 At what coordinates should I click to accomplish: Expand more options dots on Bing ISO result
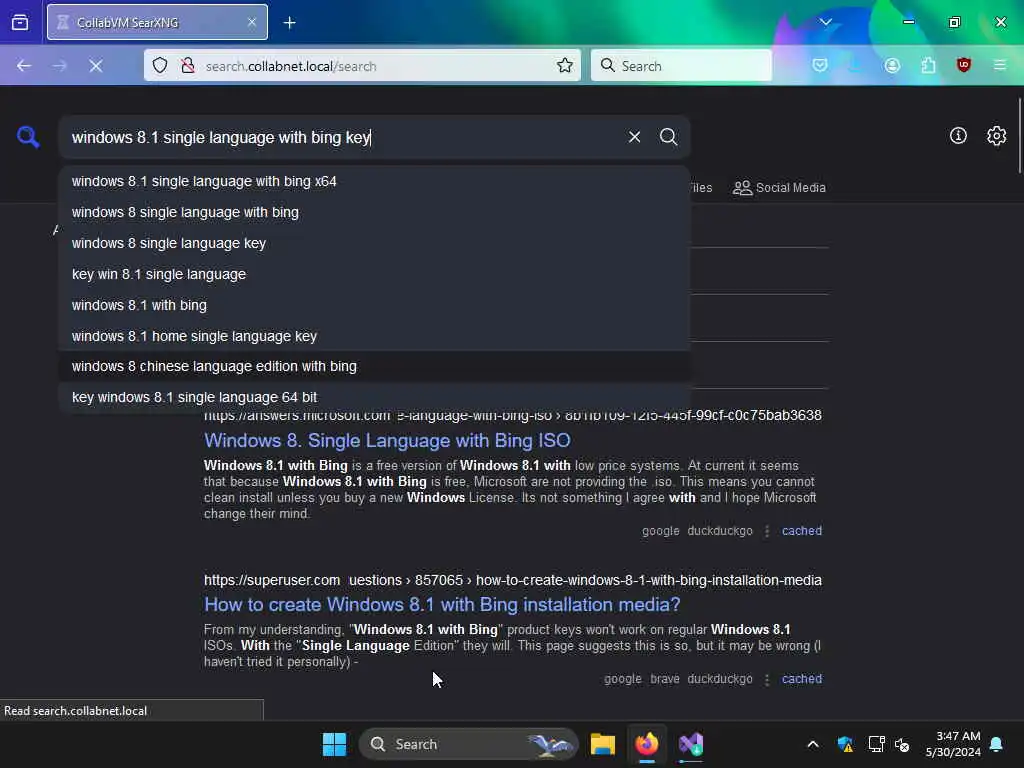coord(767,531)
